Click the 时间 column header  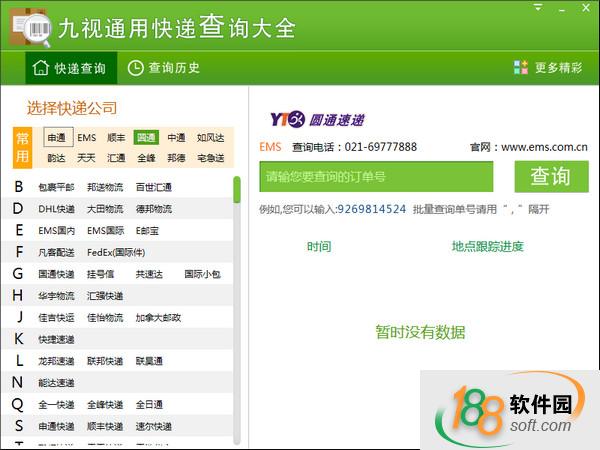(x=319, y=246)
